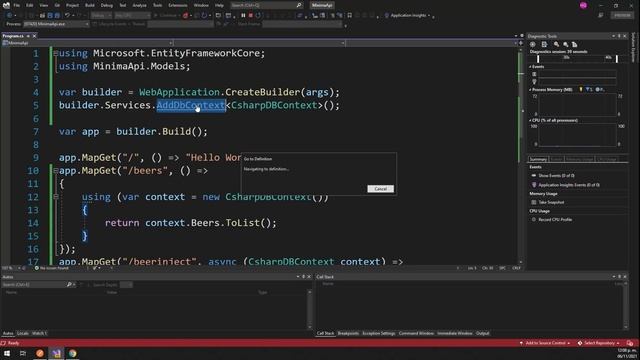Cancel the Go to Definition dialog

(x=380, y=189)
